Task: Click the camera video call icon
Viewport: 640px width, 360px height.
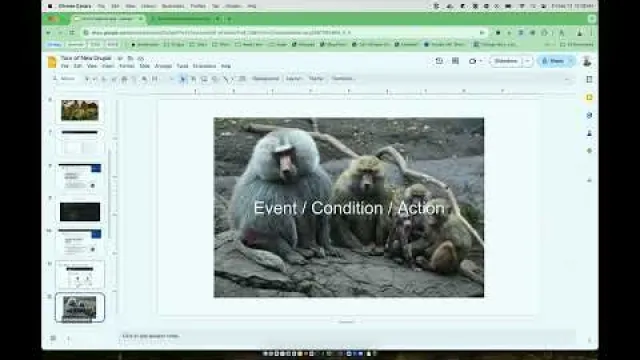Action: pyautogui.click(x=473, y=61)
